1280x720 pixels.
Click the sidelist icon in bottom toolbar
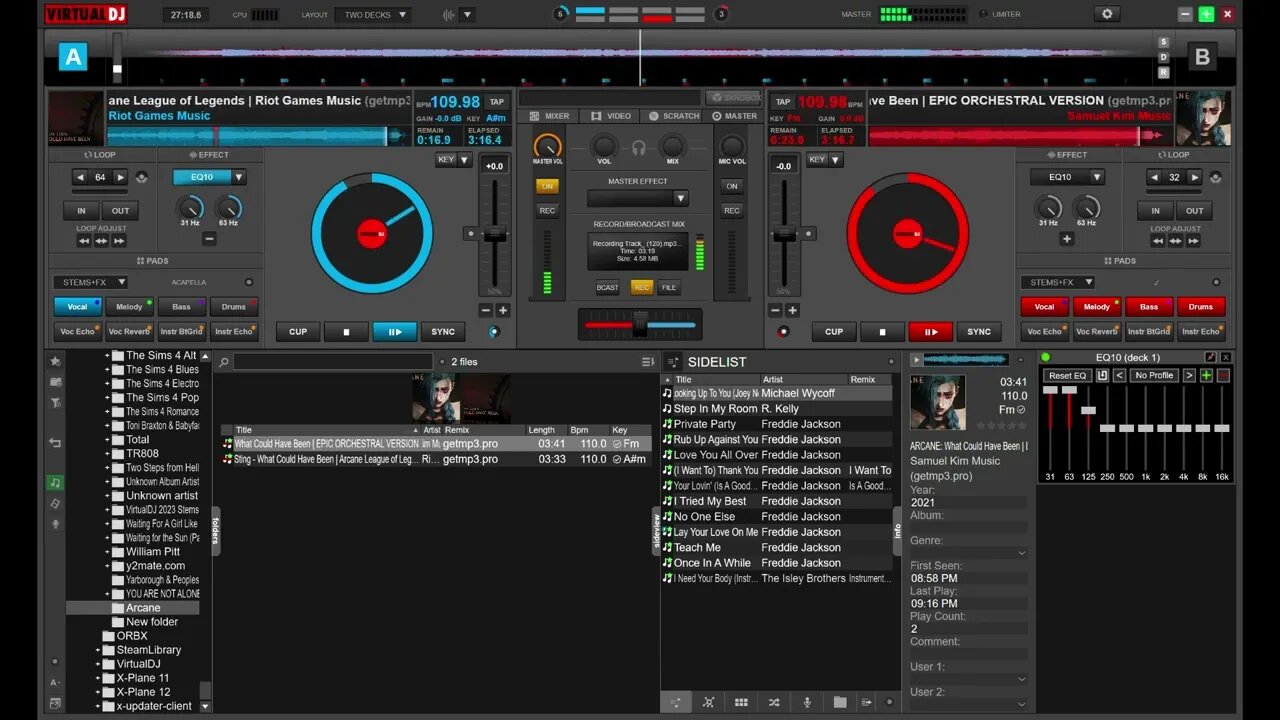(x=676, y=702)
